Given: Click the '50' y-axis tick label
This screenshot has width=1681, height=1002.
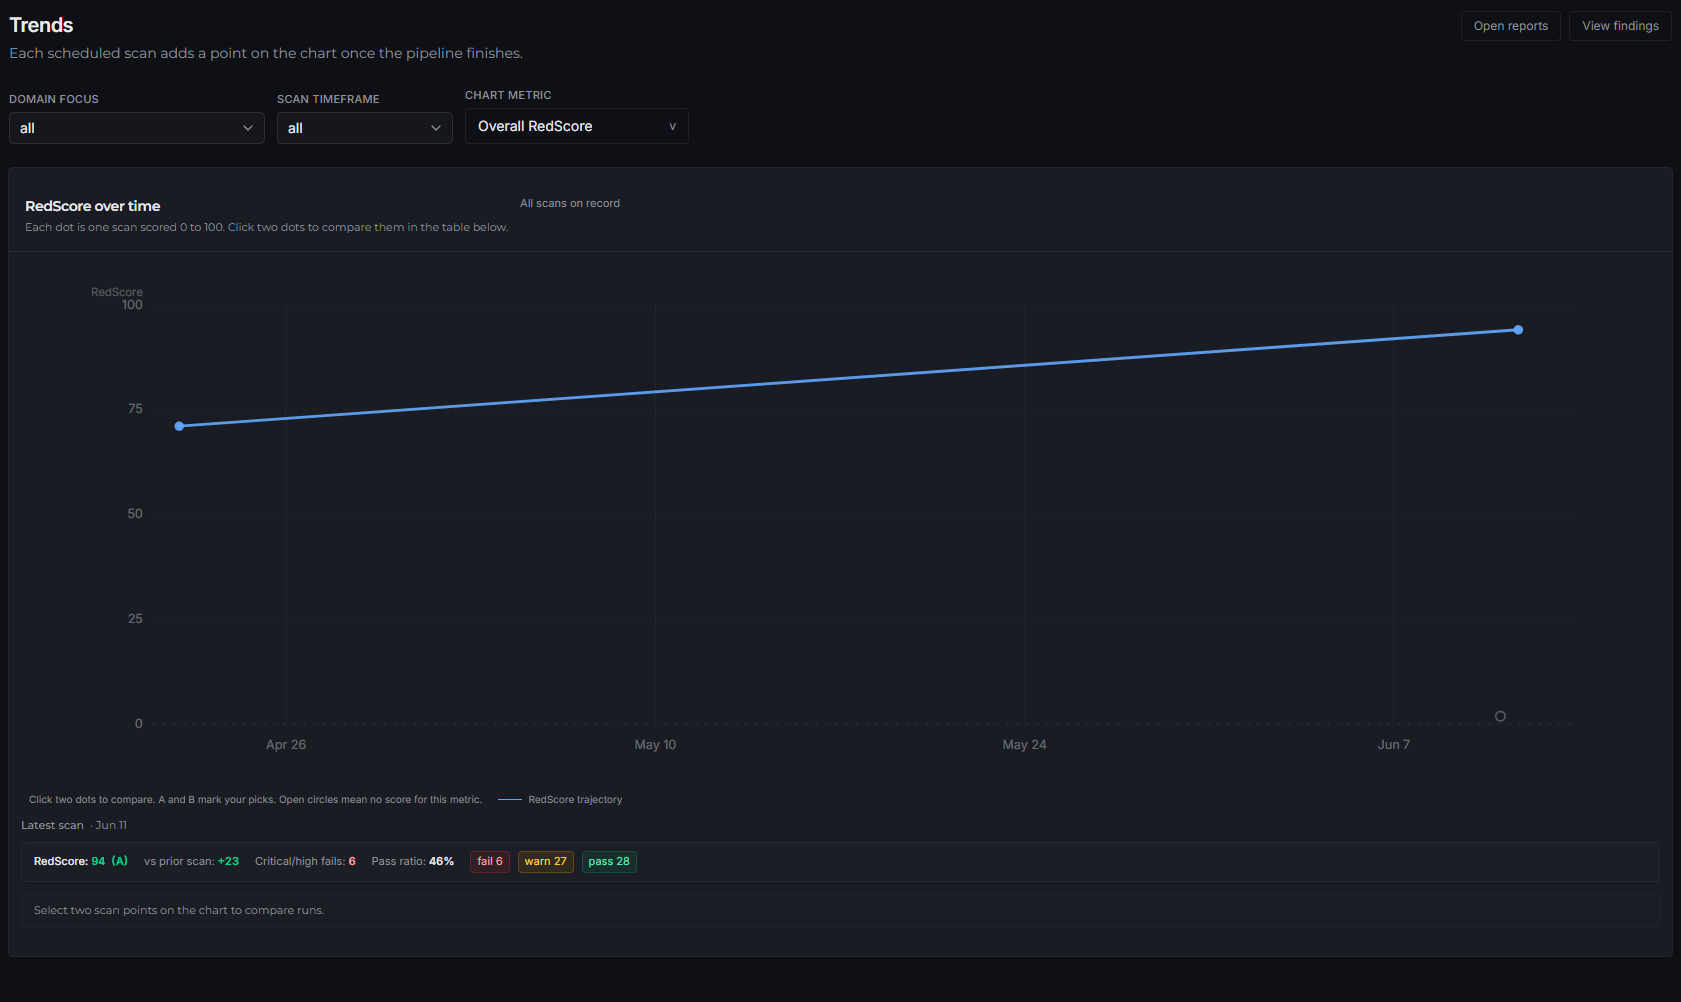Looking at the screenshot, I should coord(135,514).
